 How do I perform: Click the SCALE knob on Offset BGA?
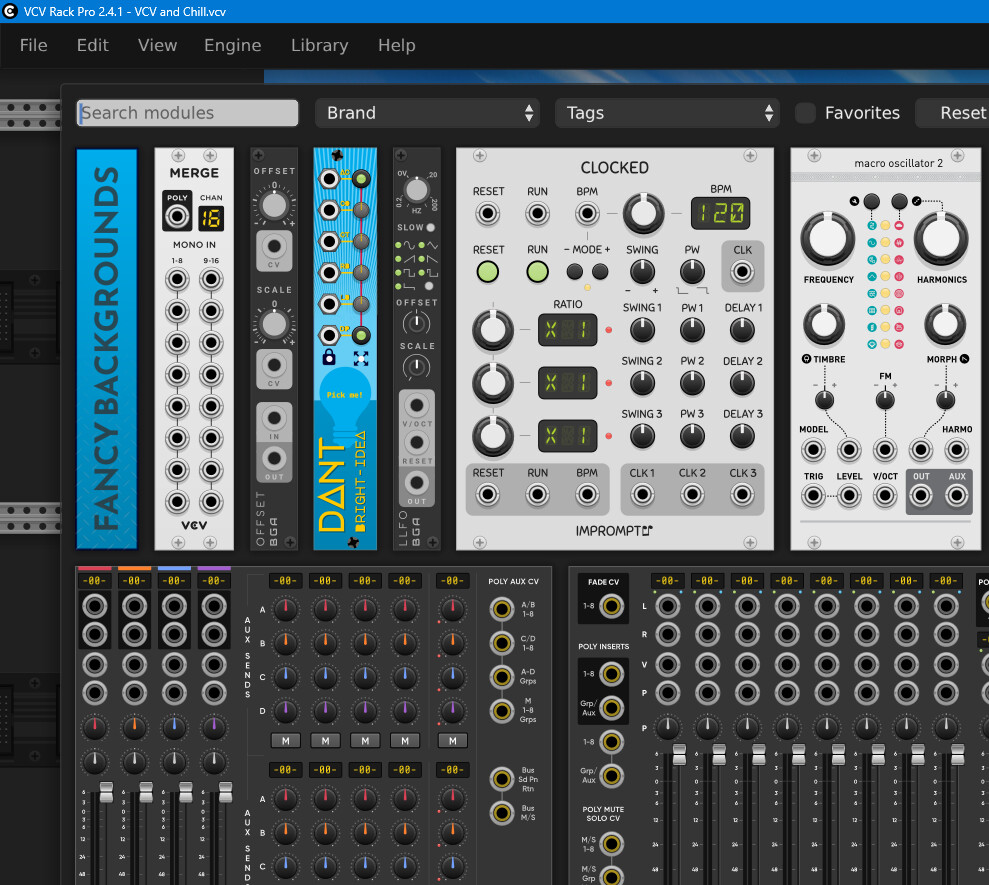[274, 324]
